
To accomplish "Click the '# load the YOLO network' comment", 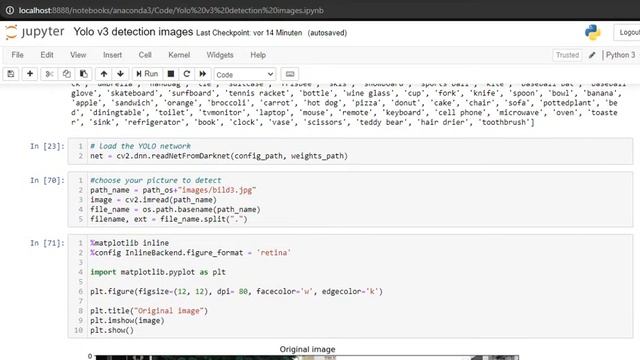I will click(x=140, y=146).
